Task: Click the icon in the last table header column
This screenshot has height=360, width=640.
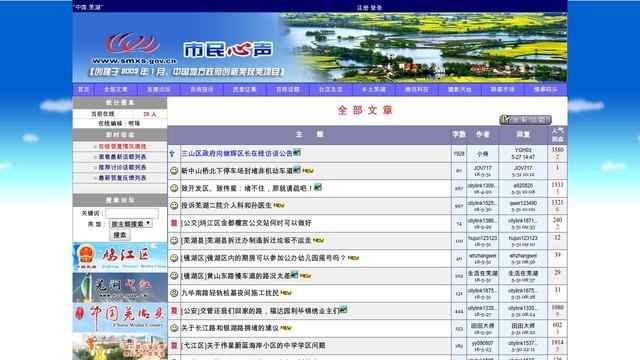Action: (558, 135)
